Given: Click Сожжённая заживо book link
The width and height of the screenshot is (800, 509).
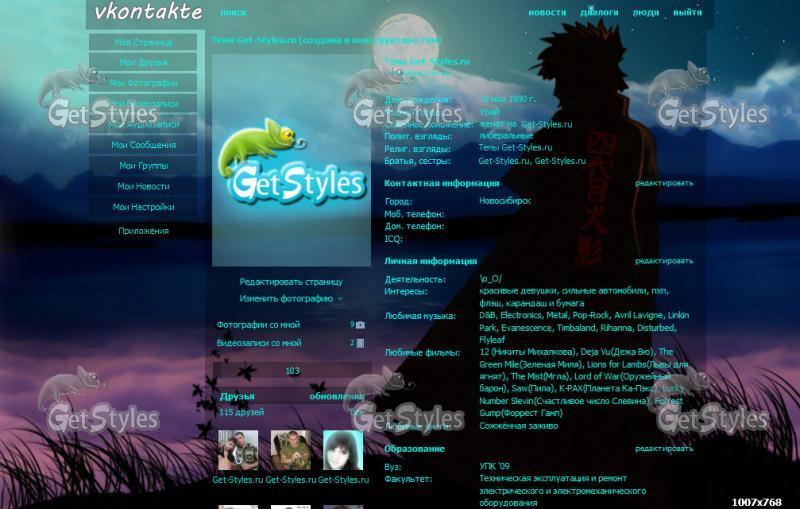Looking at the screenshot, I should [518, 426].
